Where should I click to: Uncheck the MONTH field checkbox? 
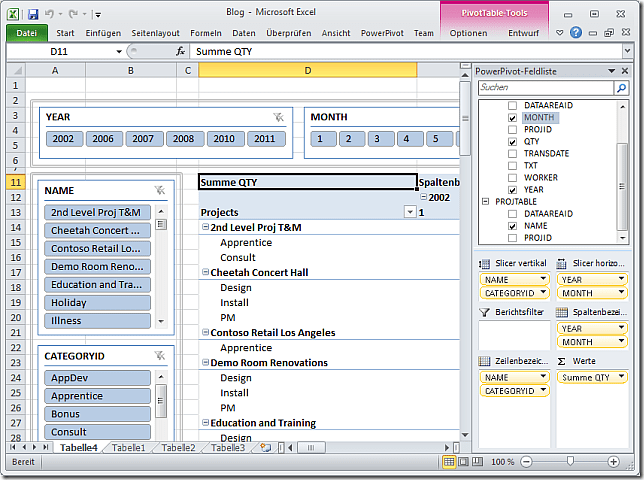click(512, 117)
